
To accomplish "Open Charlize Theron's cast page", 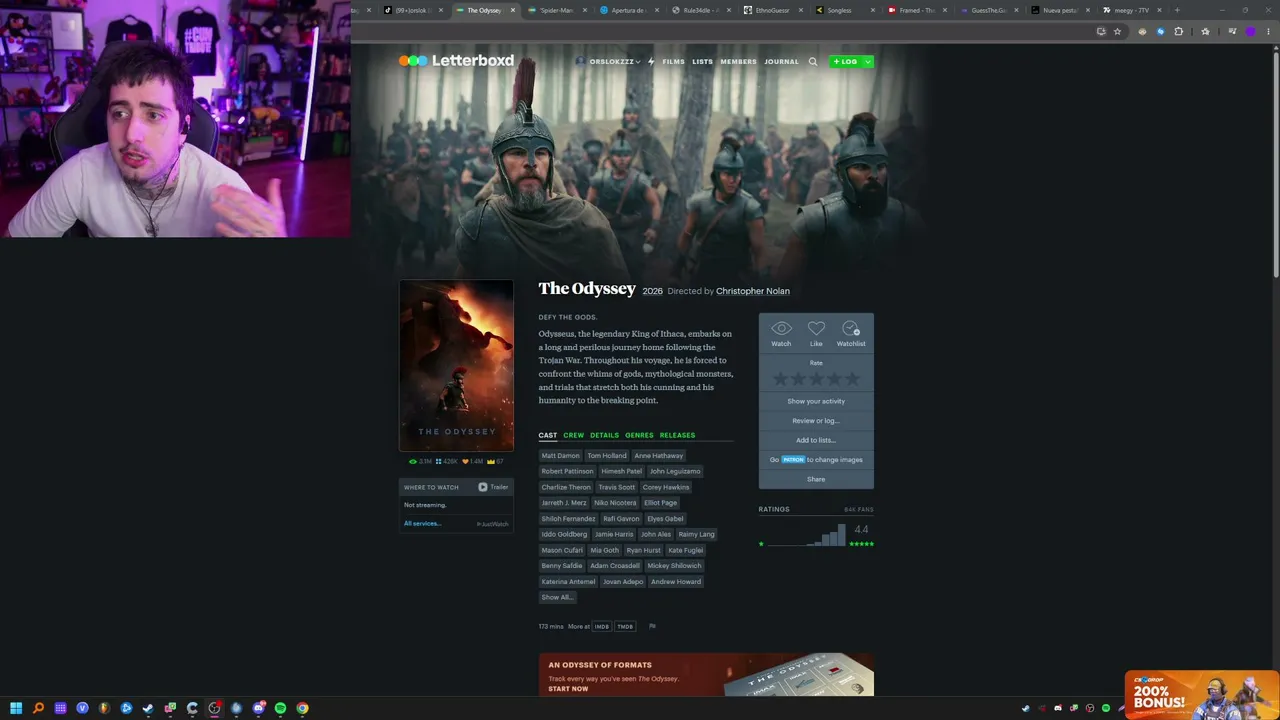I will pyautogui.click(x=566, y=487).
